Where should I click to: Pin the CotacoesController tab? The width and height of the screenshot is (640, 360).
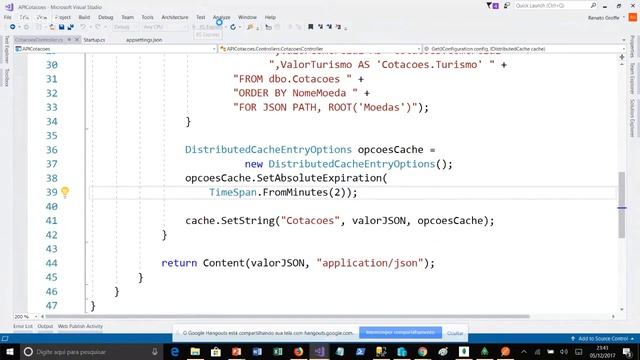coord(69,40)
